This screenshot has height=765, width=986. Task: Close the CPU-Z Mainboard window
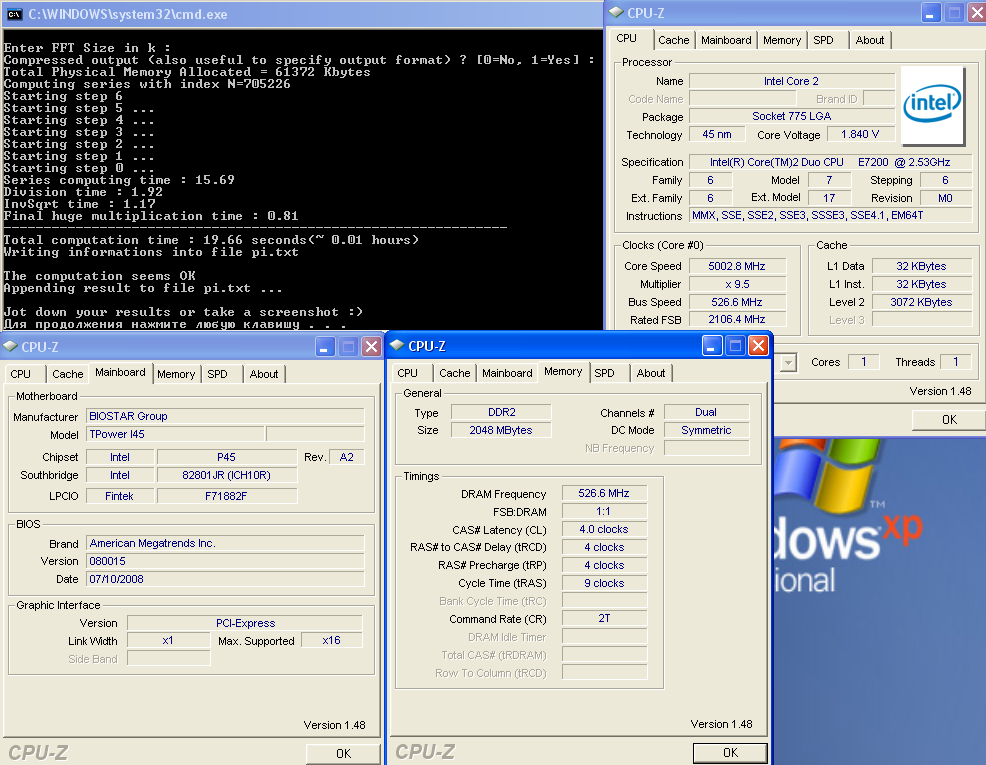click(372, 347)
